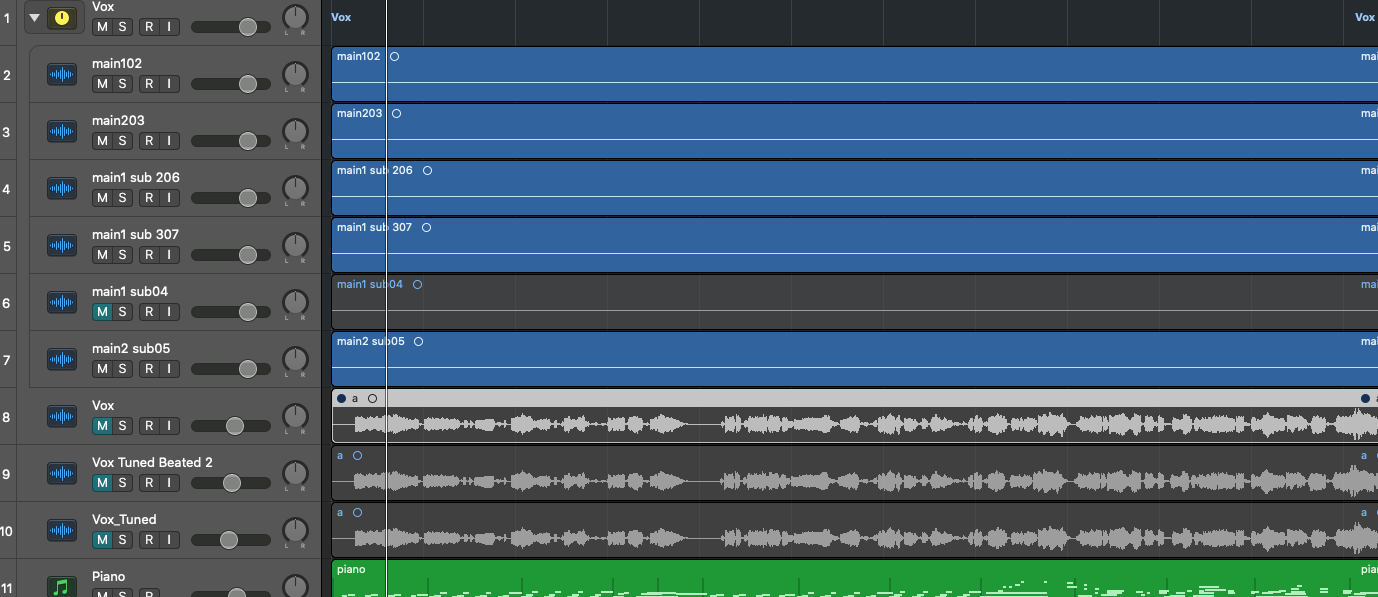
Task: Unmute the Vox Tuned Beated 2 track
Action: 101,483
